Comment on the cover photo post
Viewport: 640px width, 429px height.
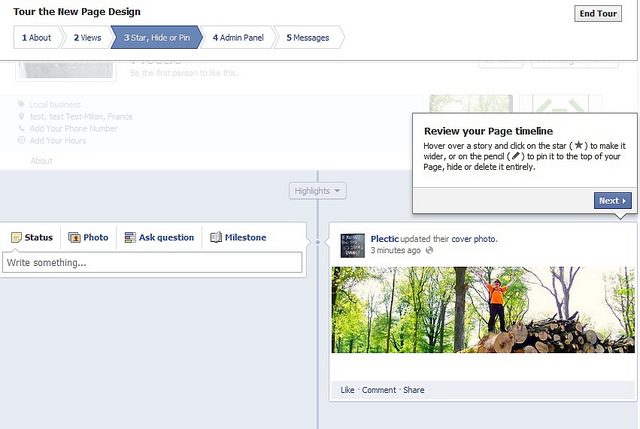(x=379, y=390)
